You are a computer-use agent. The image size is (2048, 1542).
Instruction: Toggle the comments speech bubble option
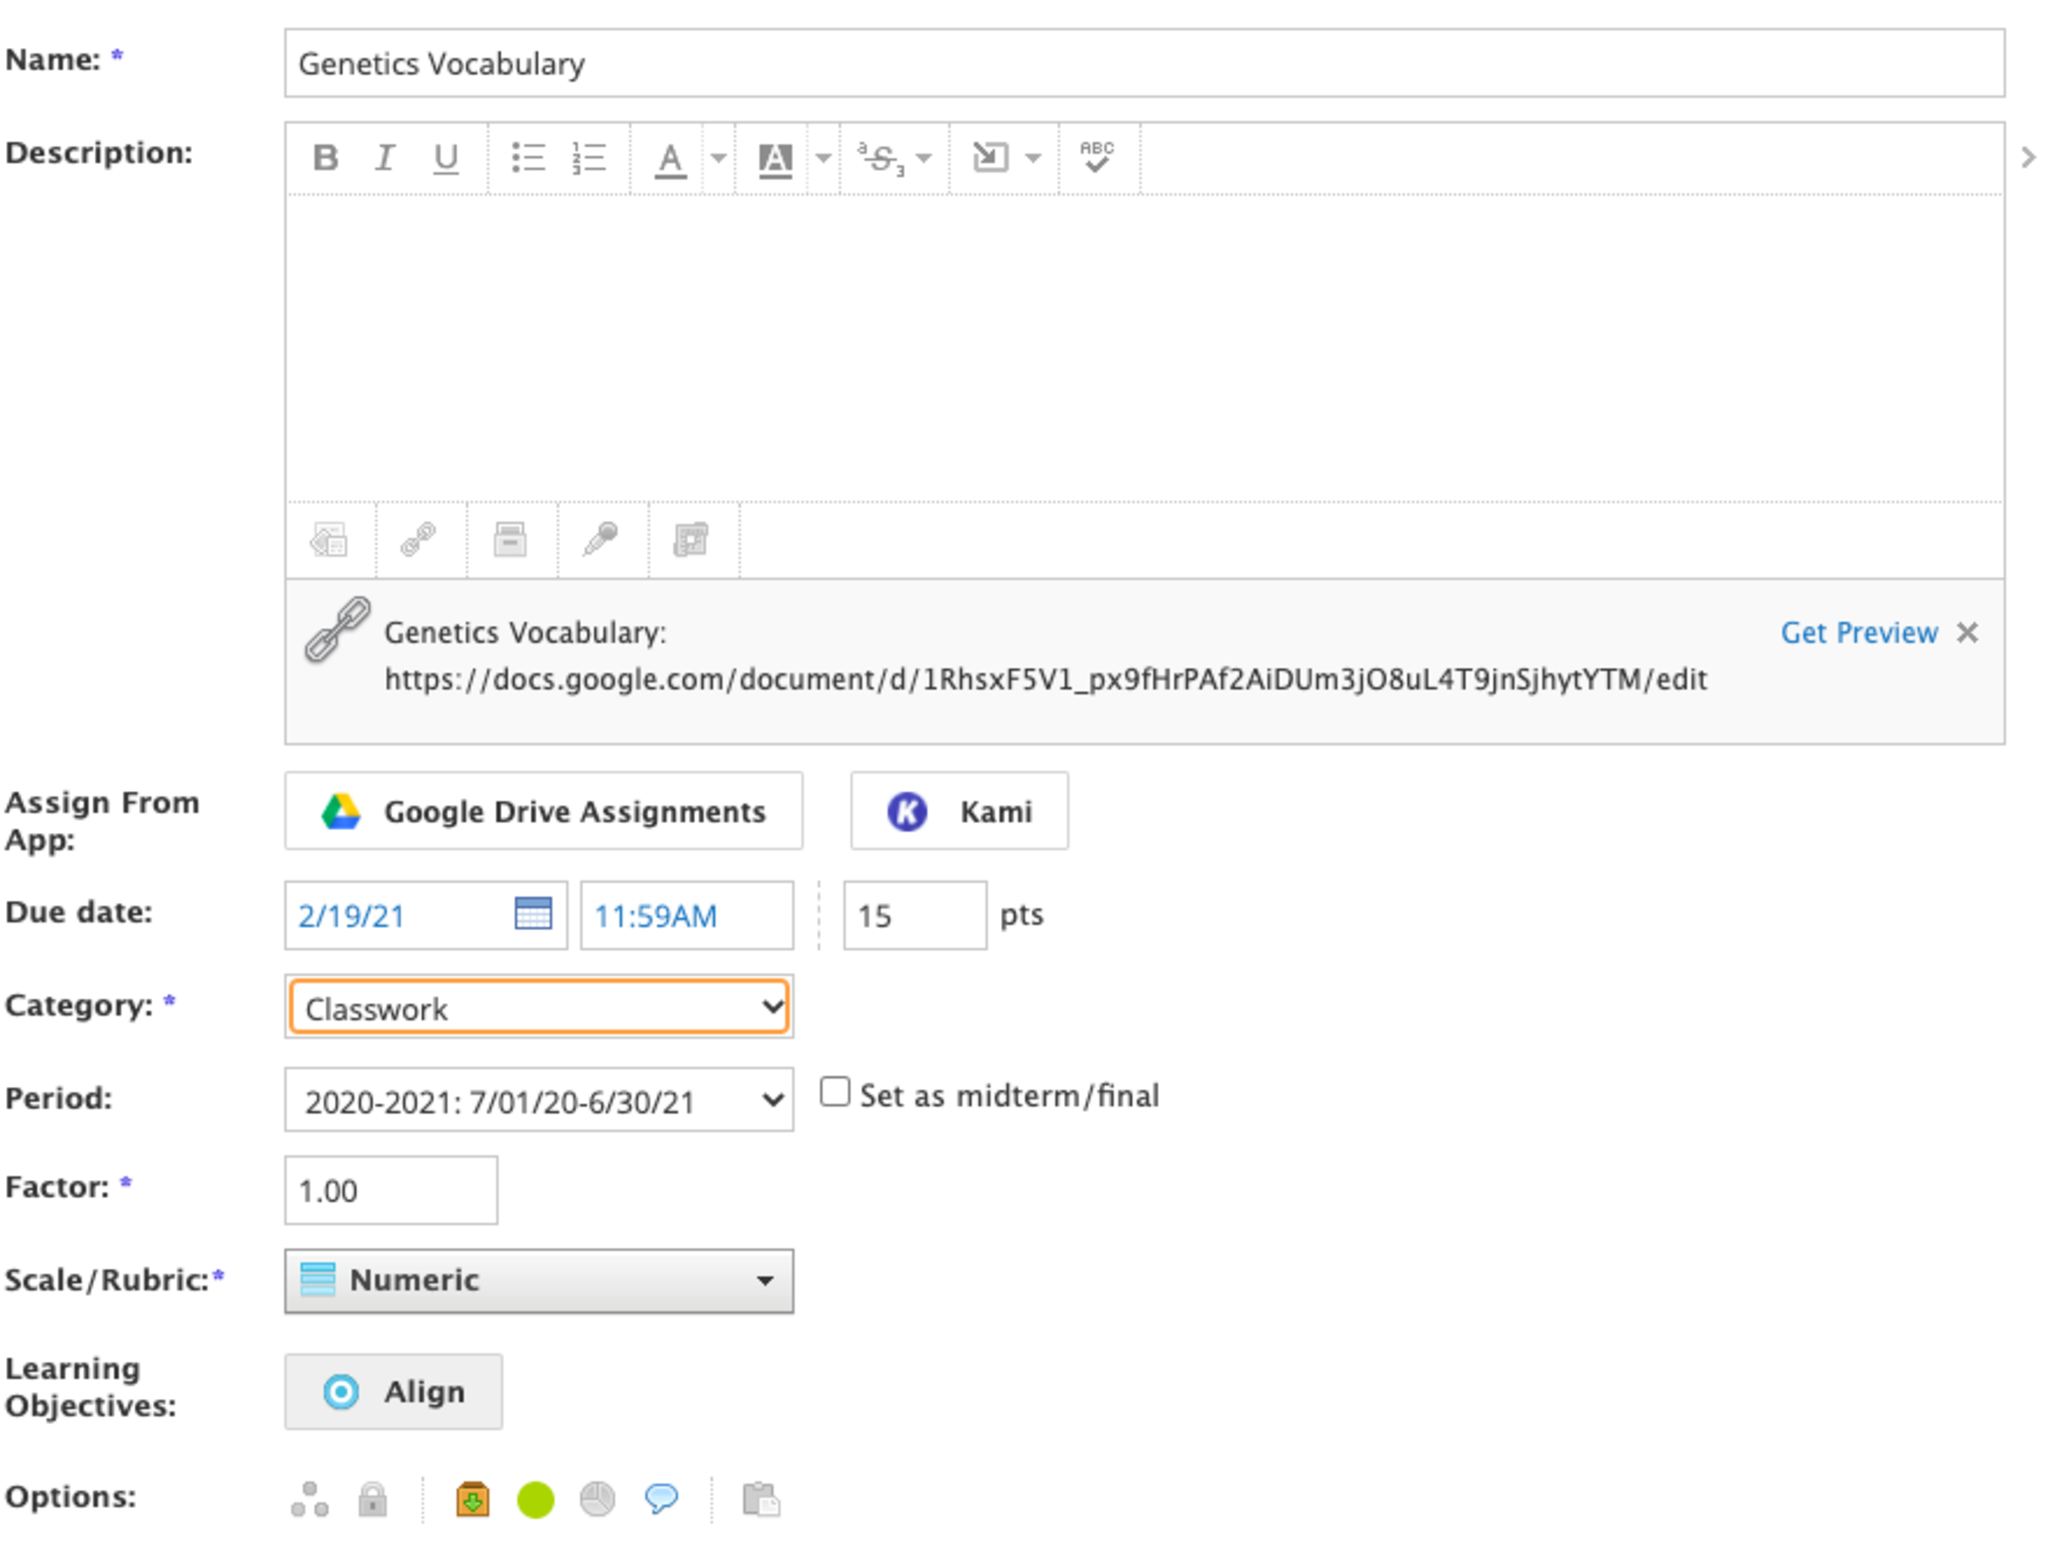pyautogui.click(x=661, y=1497)
